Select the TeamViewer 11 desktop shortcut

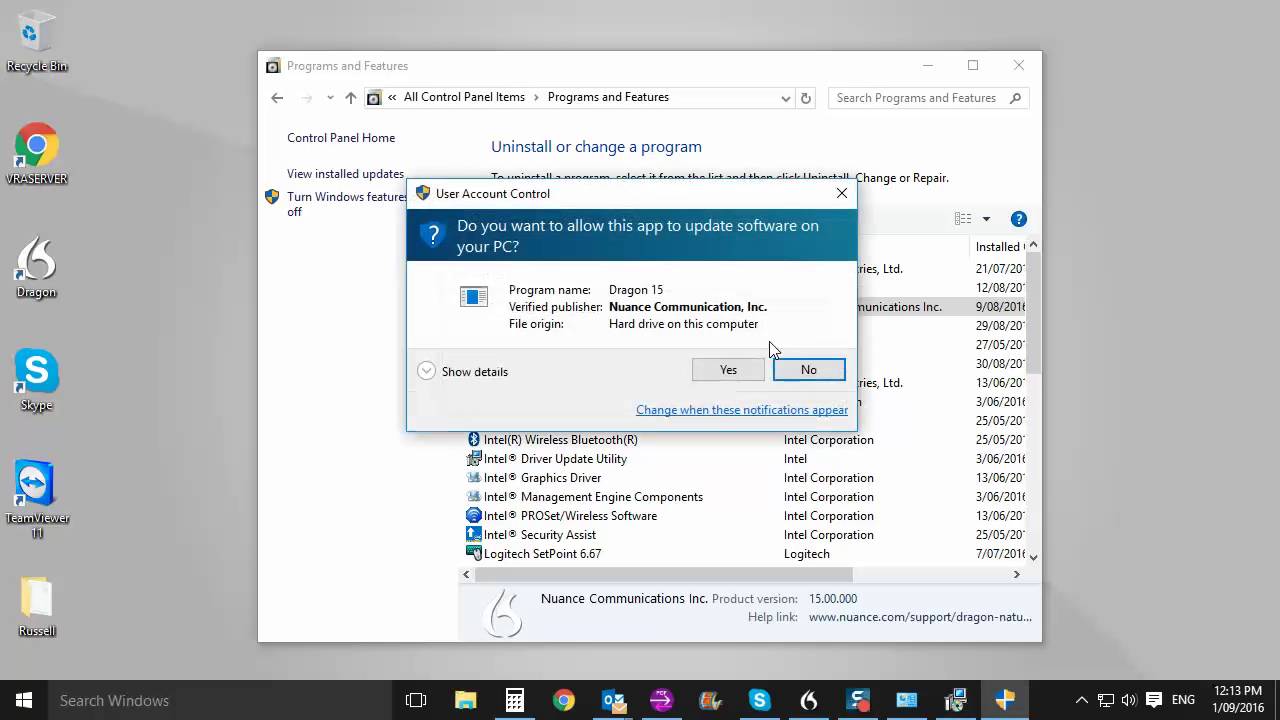[x=37, y=500]
